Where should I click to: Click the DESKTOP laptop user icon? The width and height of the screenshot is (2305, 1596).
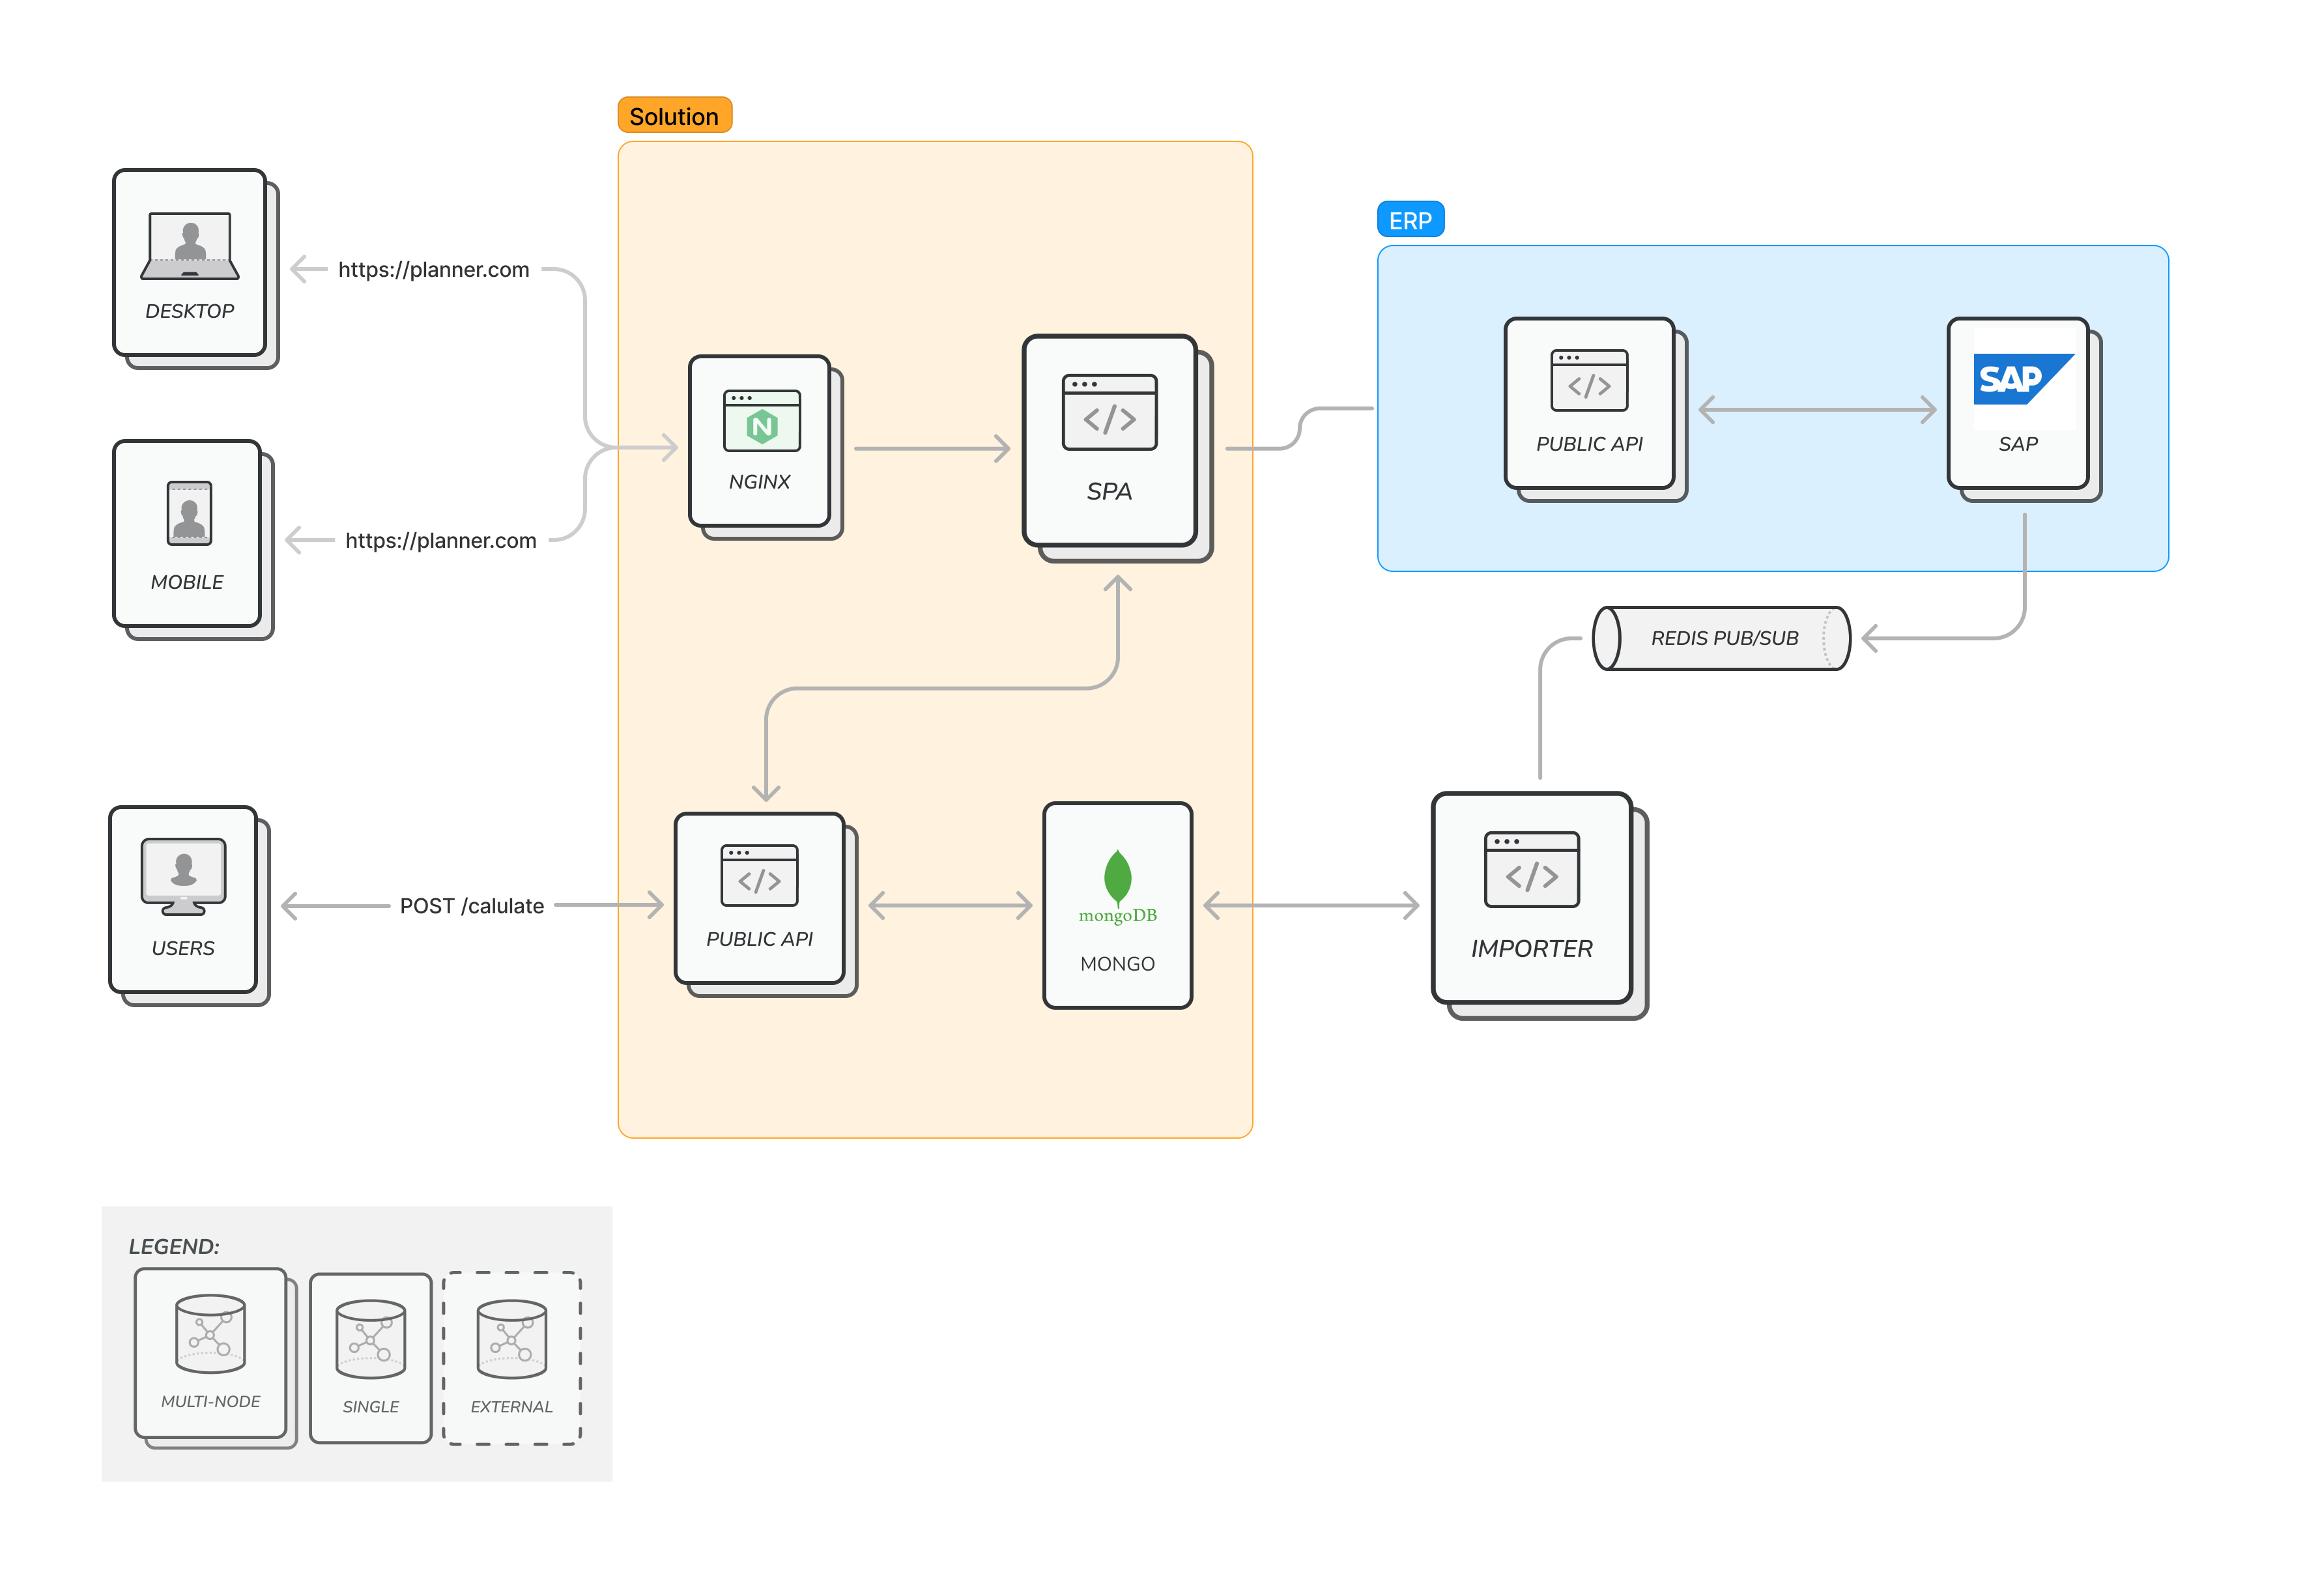[x=190, y=246]
